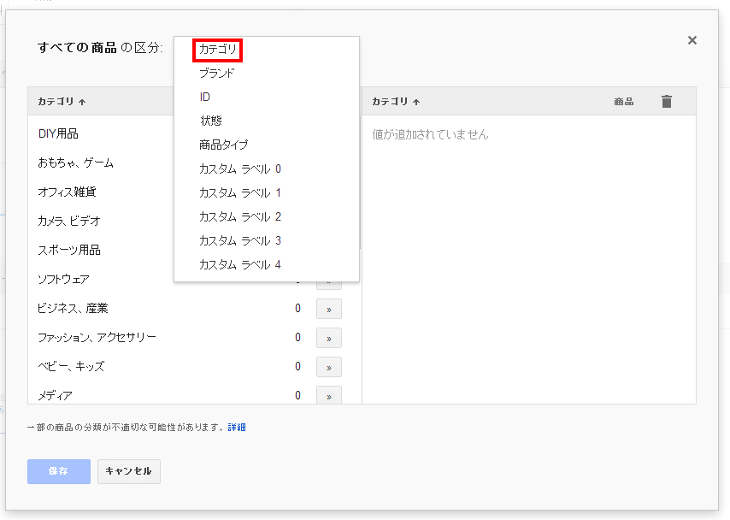Close the dialog with the X icon
Image resolution: width=730 pixels, height=520 pixels.
tap(692, 40)
